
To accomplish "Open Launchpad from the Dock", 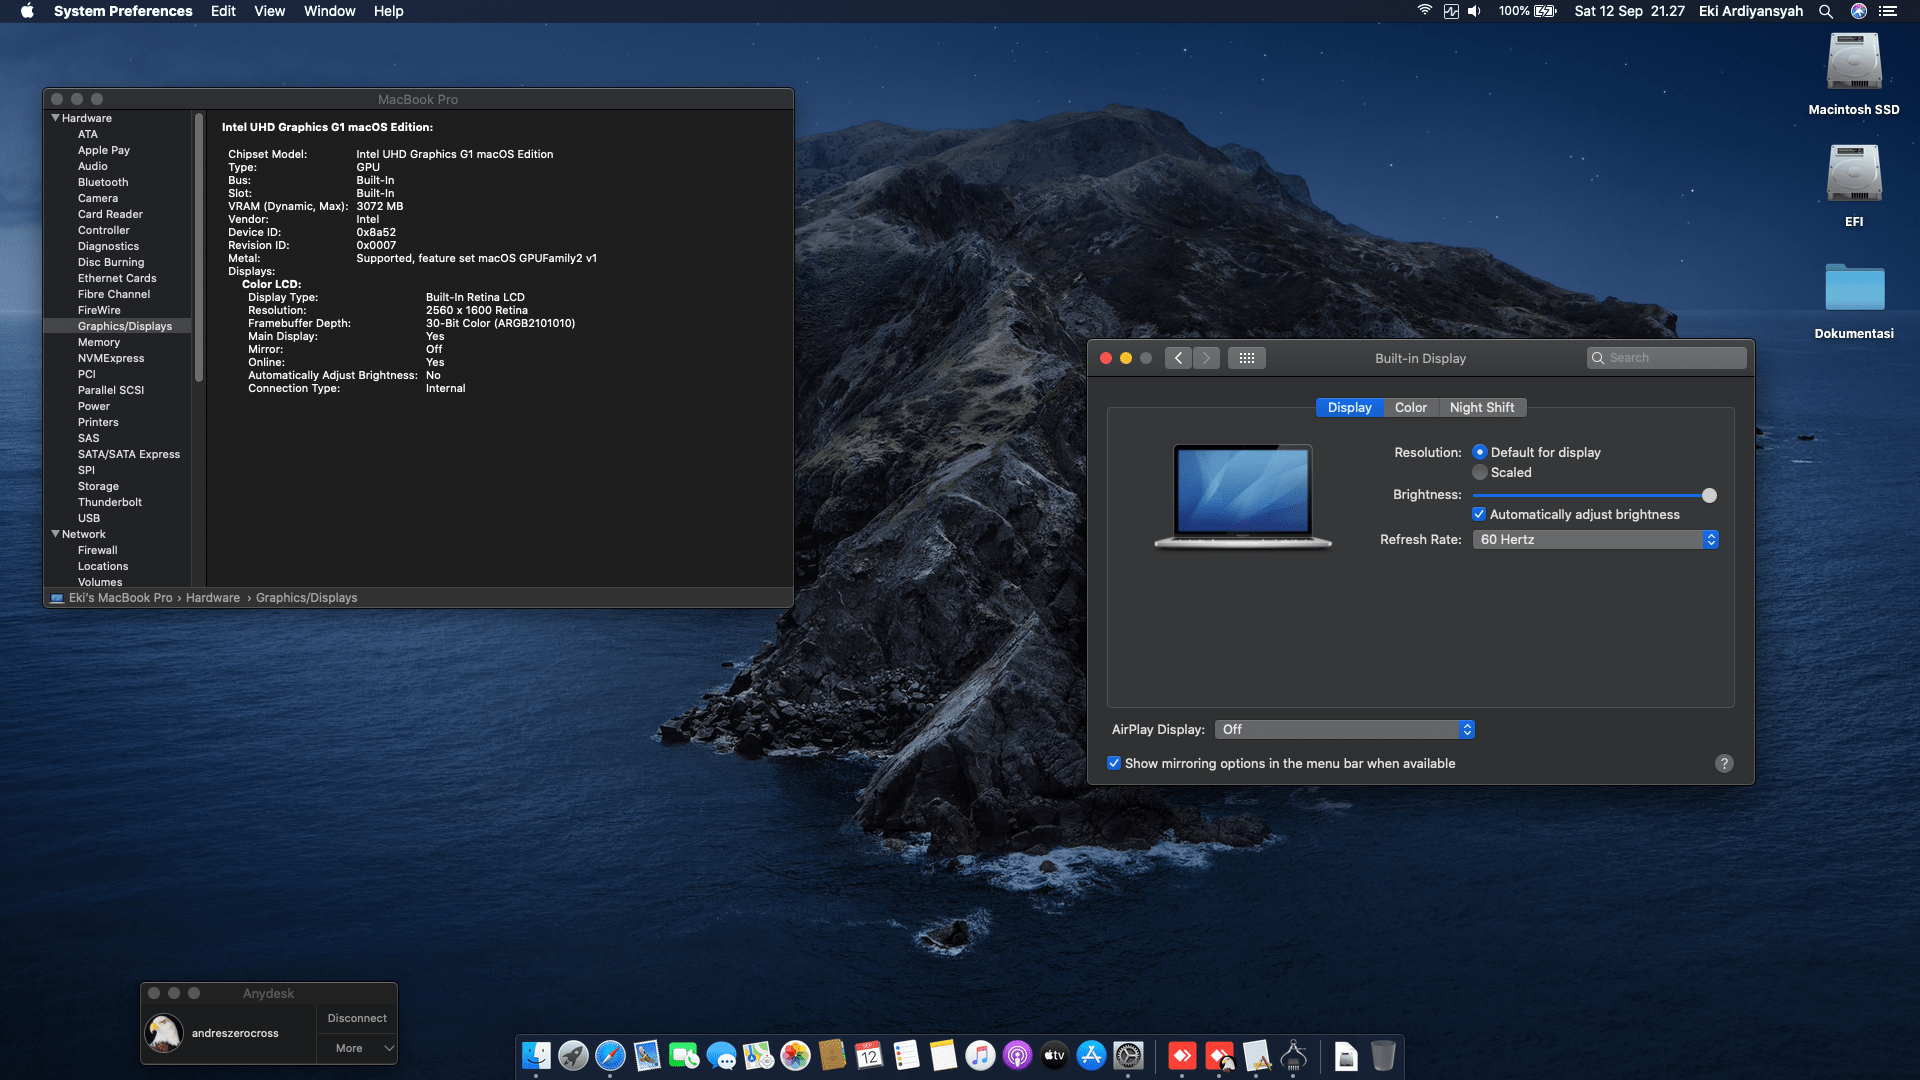I will click(573, 1056).
